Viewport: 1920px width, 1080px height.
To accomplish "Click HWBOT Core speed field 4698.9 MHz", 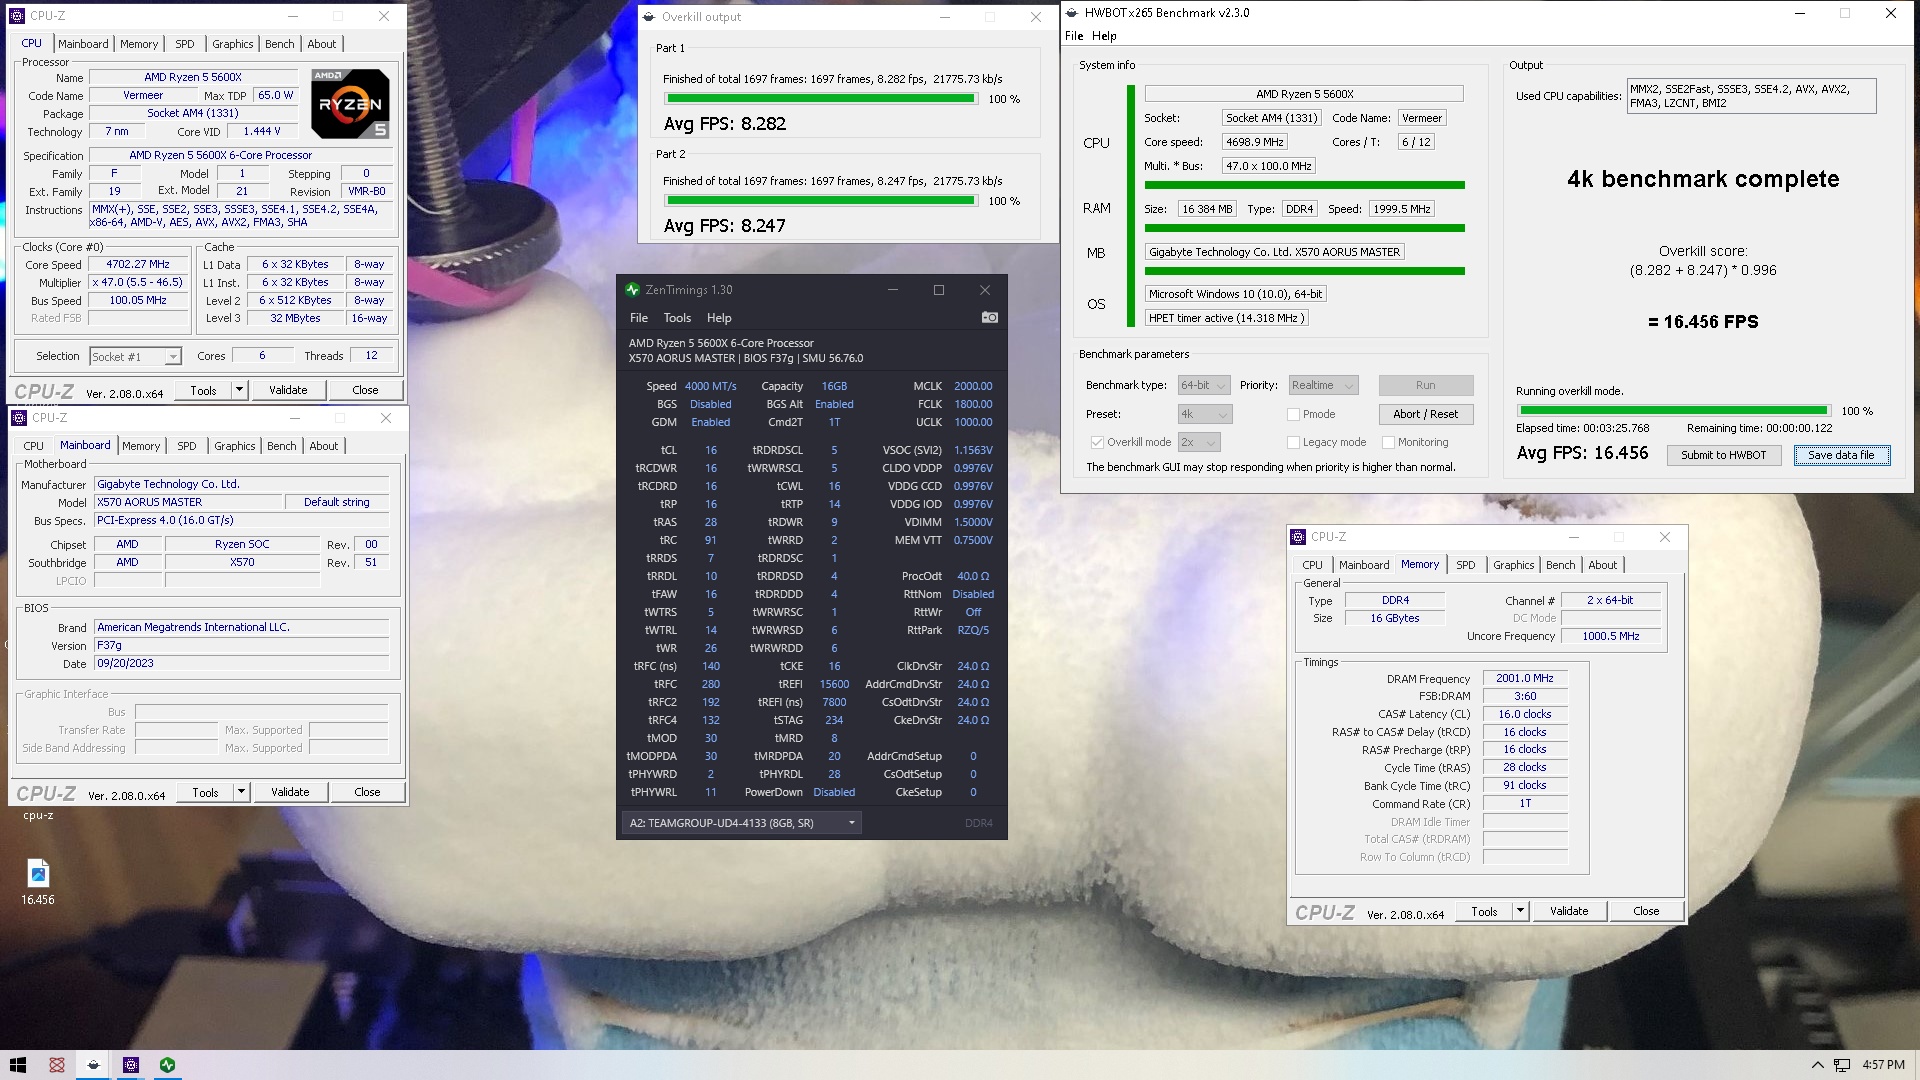I will [x=1254, y=142].
